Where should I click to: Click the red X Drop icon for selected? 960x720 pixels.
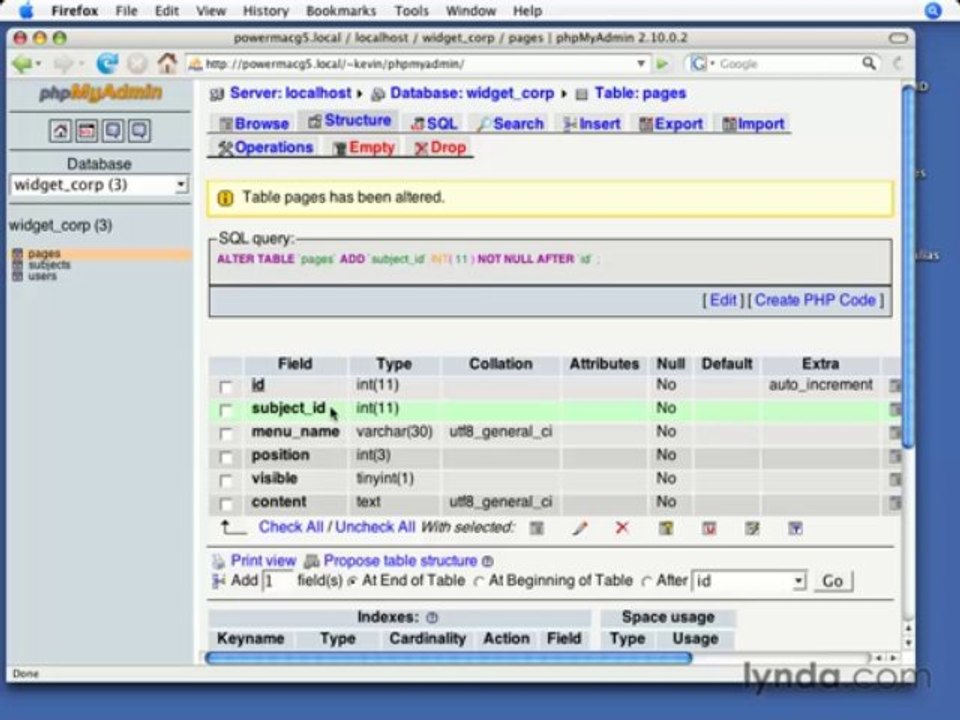[x=622, y=527]
